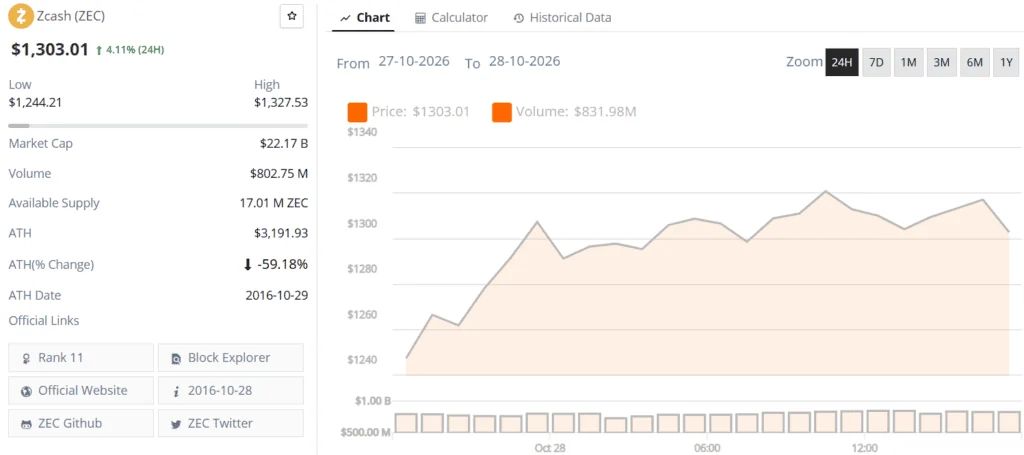Image resolution: width=1024 pixels, height=455 pixels.
Task: Select the 1M zoom range
Action: (x=908, y=63)
